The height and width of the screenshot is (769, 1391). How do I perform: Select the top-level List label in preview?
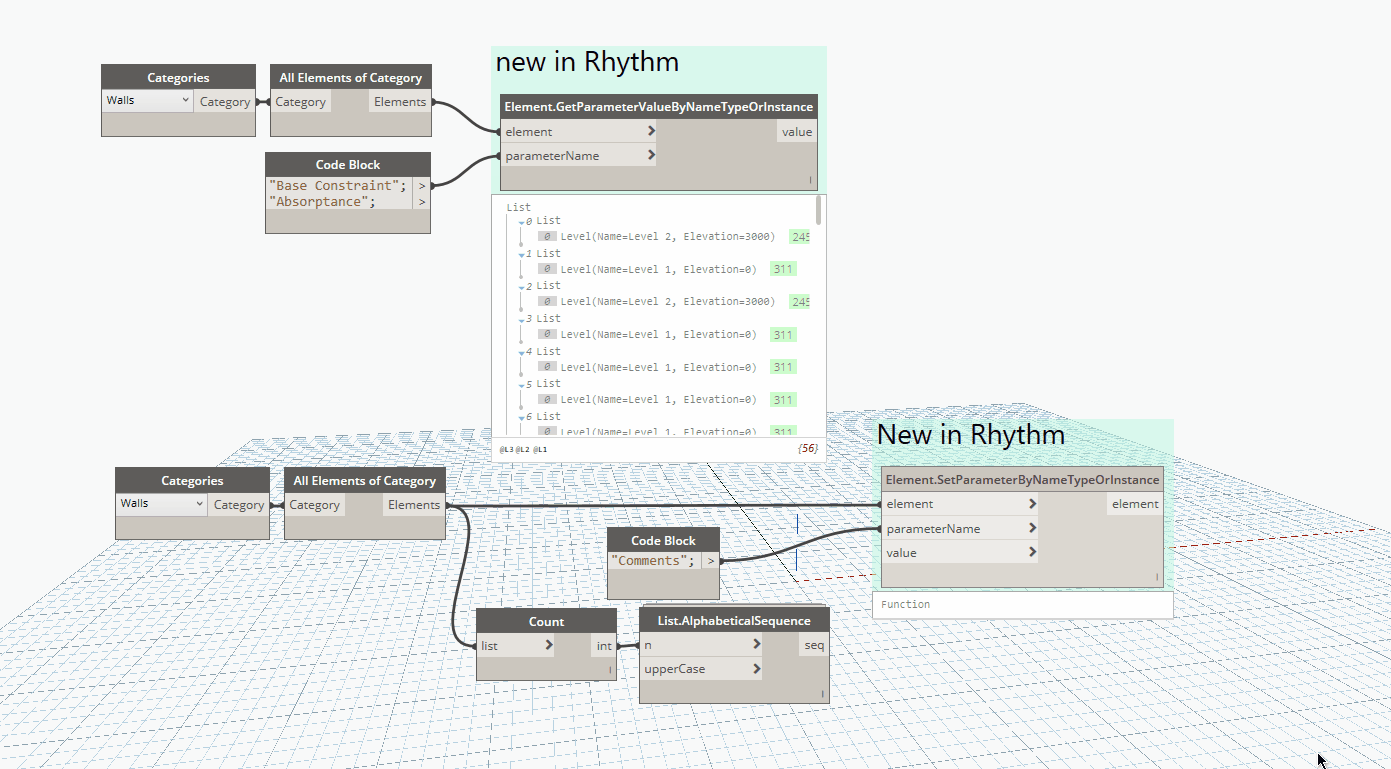pyautogui.click(x=519, y=208)
